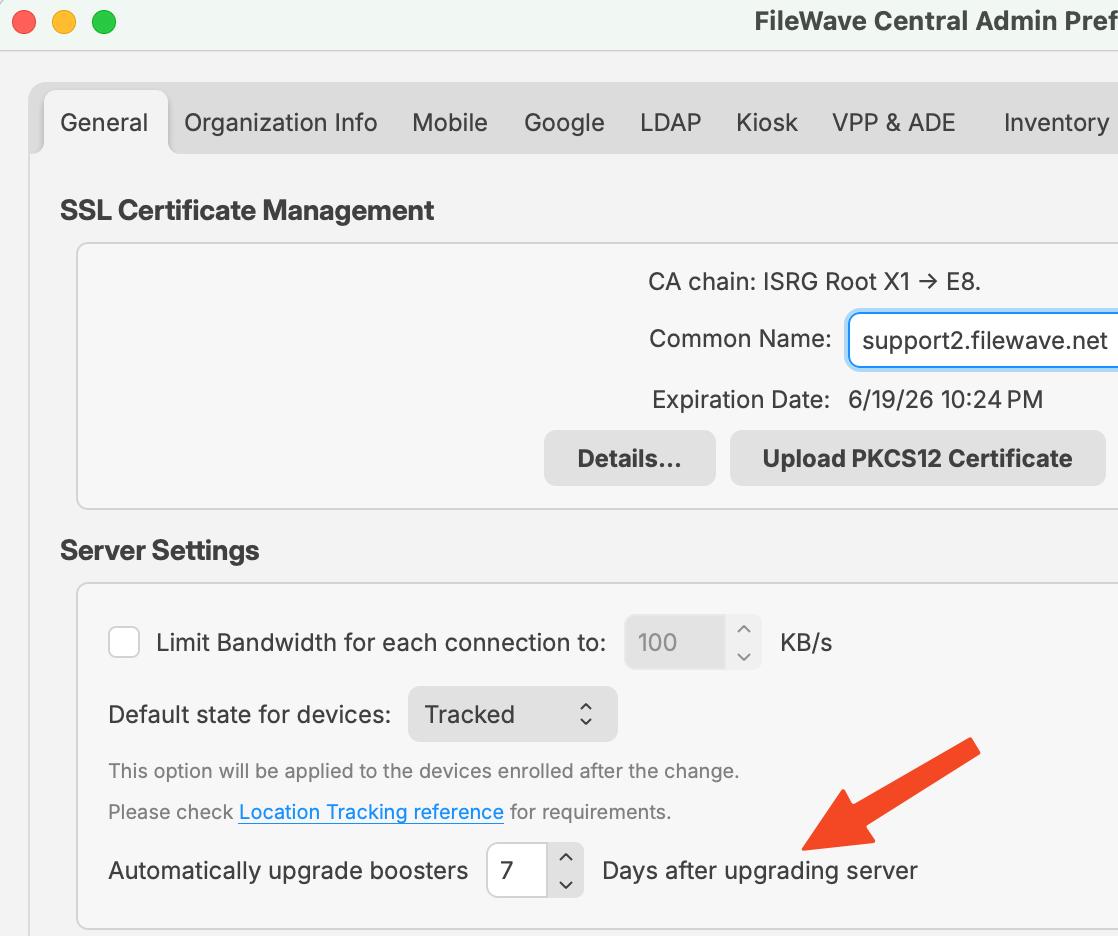This screenshot has width=1118, height=936.
Task: Open the Google settings tab
Action: (x=564, y=122)
